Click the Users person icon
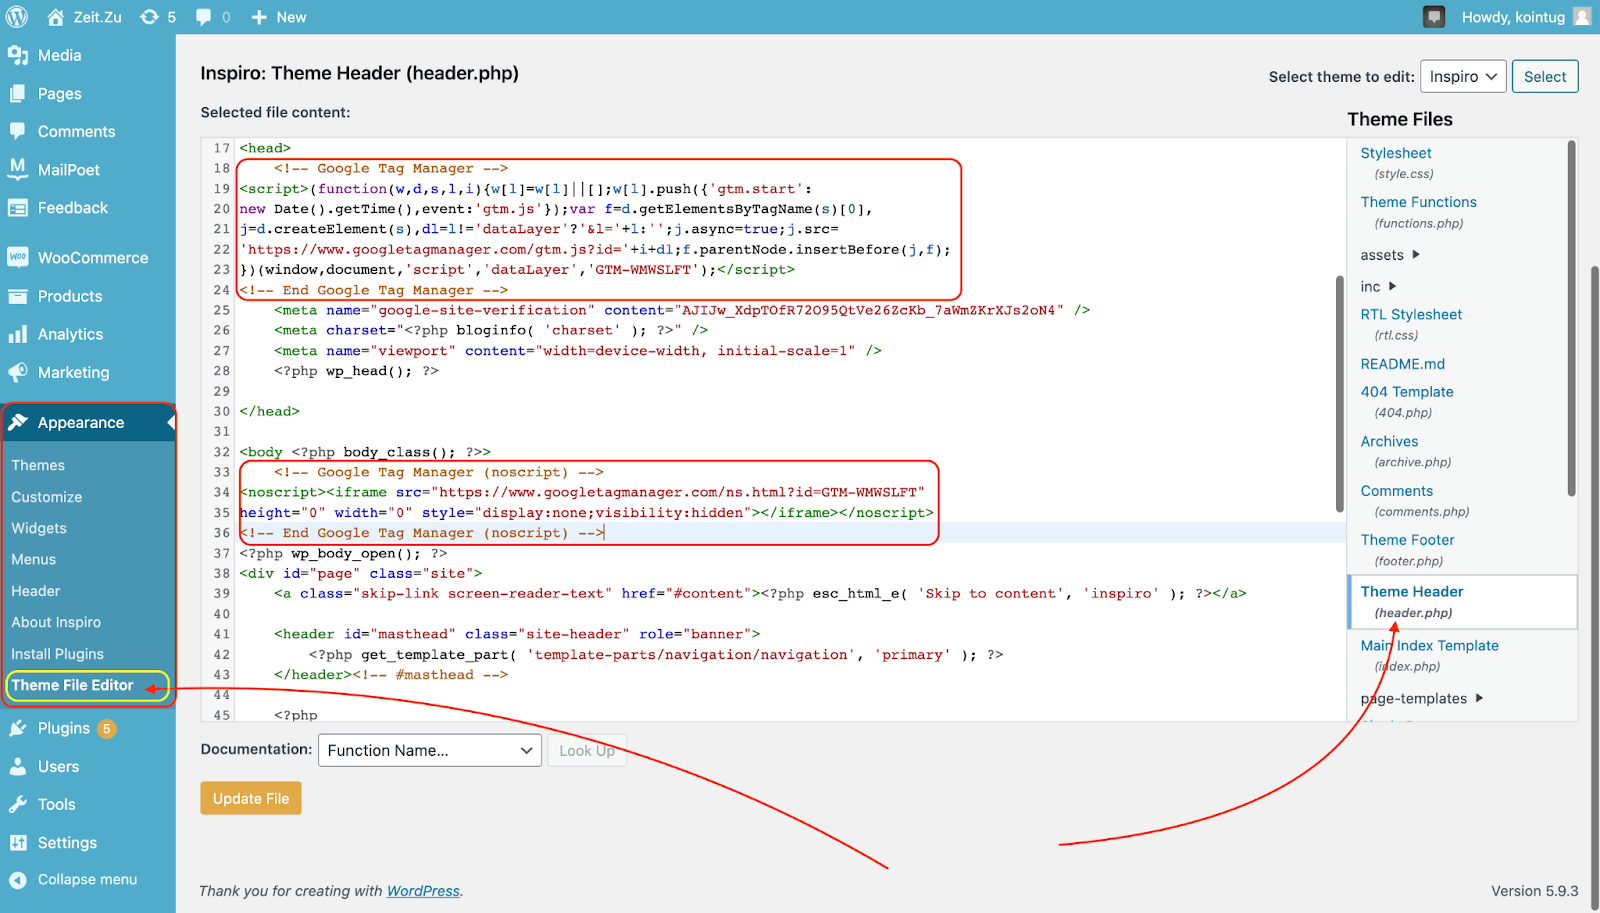The width and height of the screenshot is (1600, 913). click(x=17, y=766)
